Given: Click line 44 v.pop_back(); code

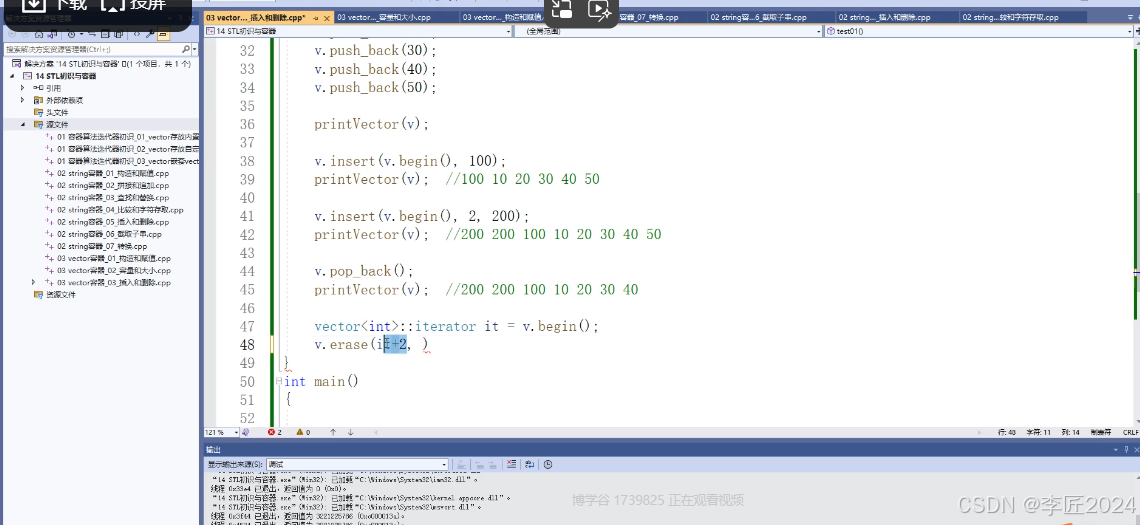Looking at the screenshot, I should pyautogui.click(x=364, y=271).
